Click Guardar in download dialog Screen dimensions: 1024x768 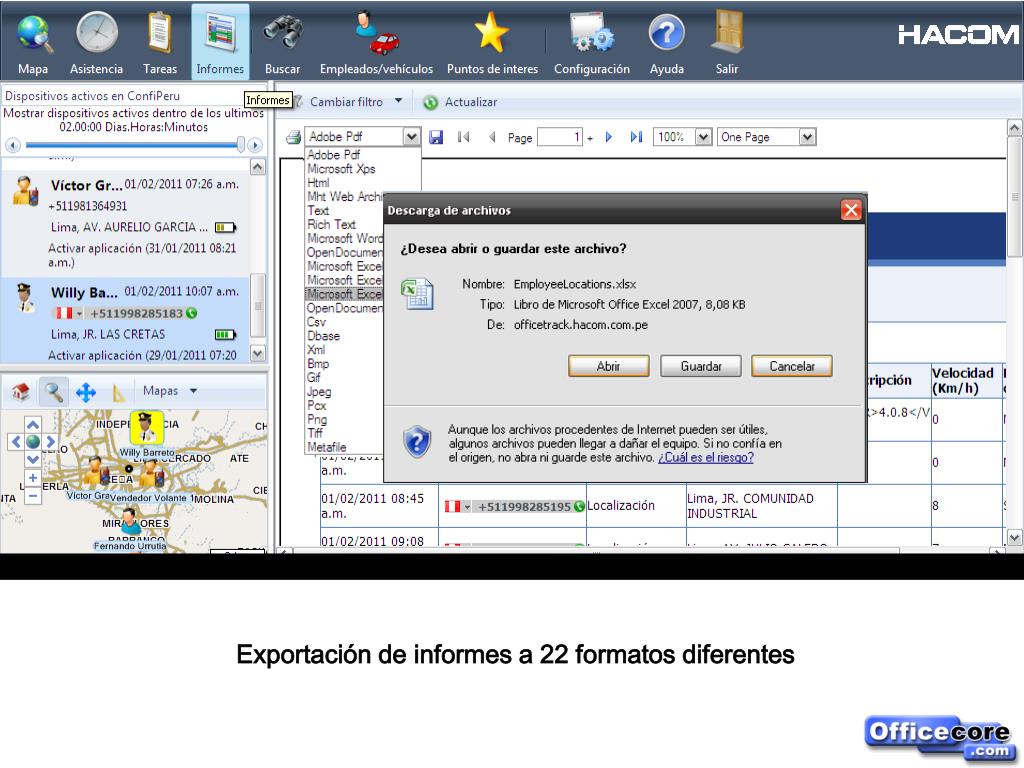pos(701,366)
